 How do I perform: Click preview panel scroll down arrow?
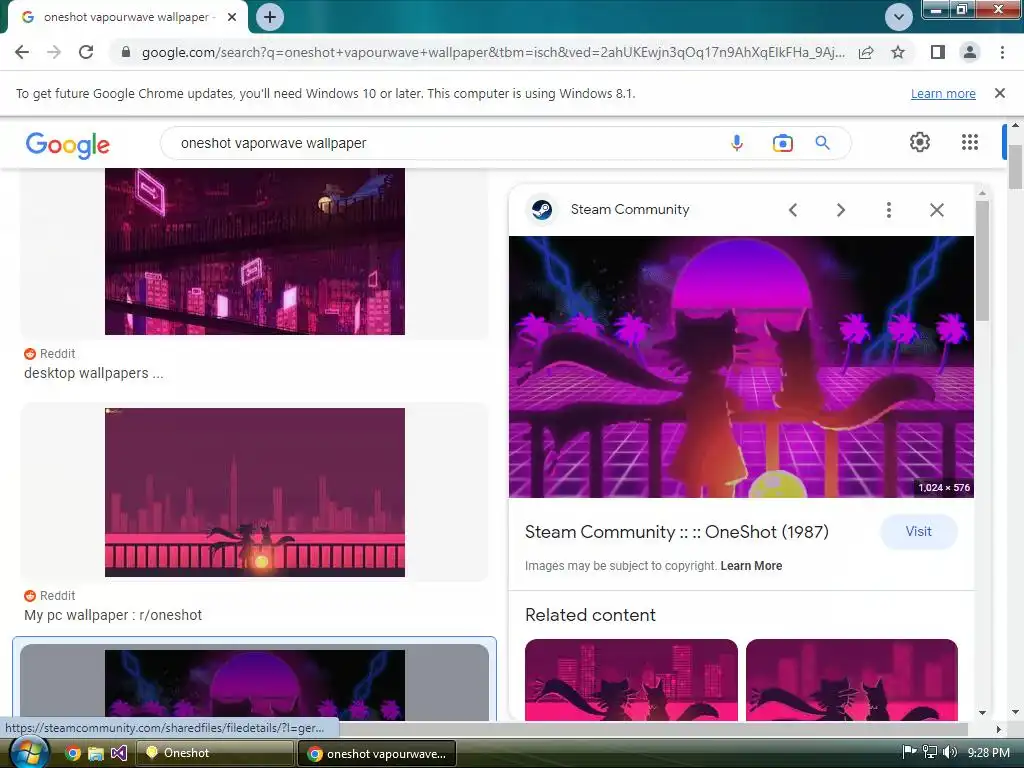click(x=982, y=713)
